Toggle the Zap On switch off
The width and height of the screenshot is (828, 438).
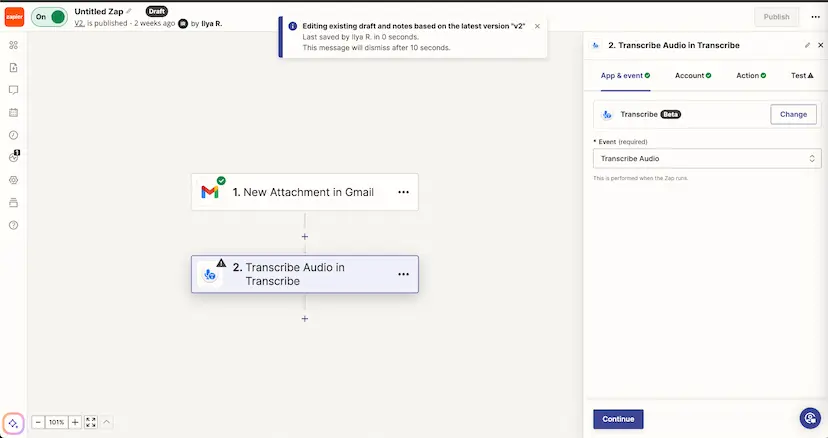click(x=49, y=17)
